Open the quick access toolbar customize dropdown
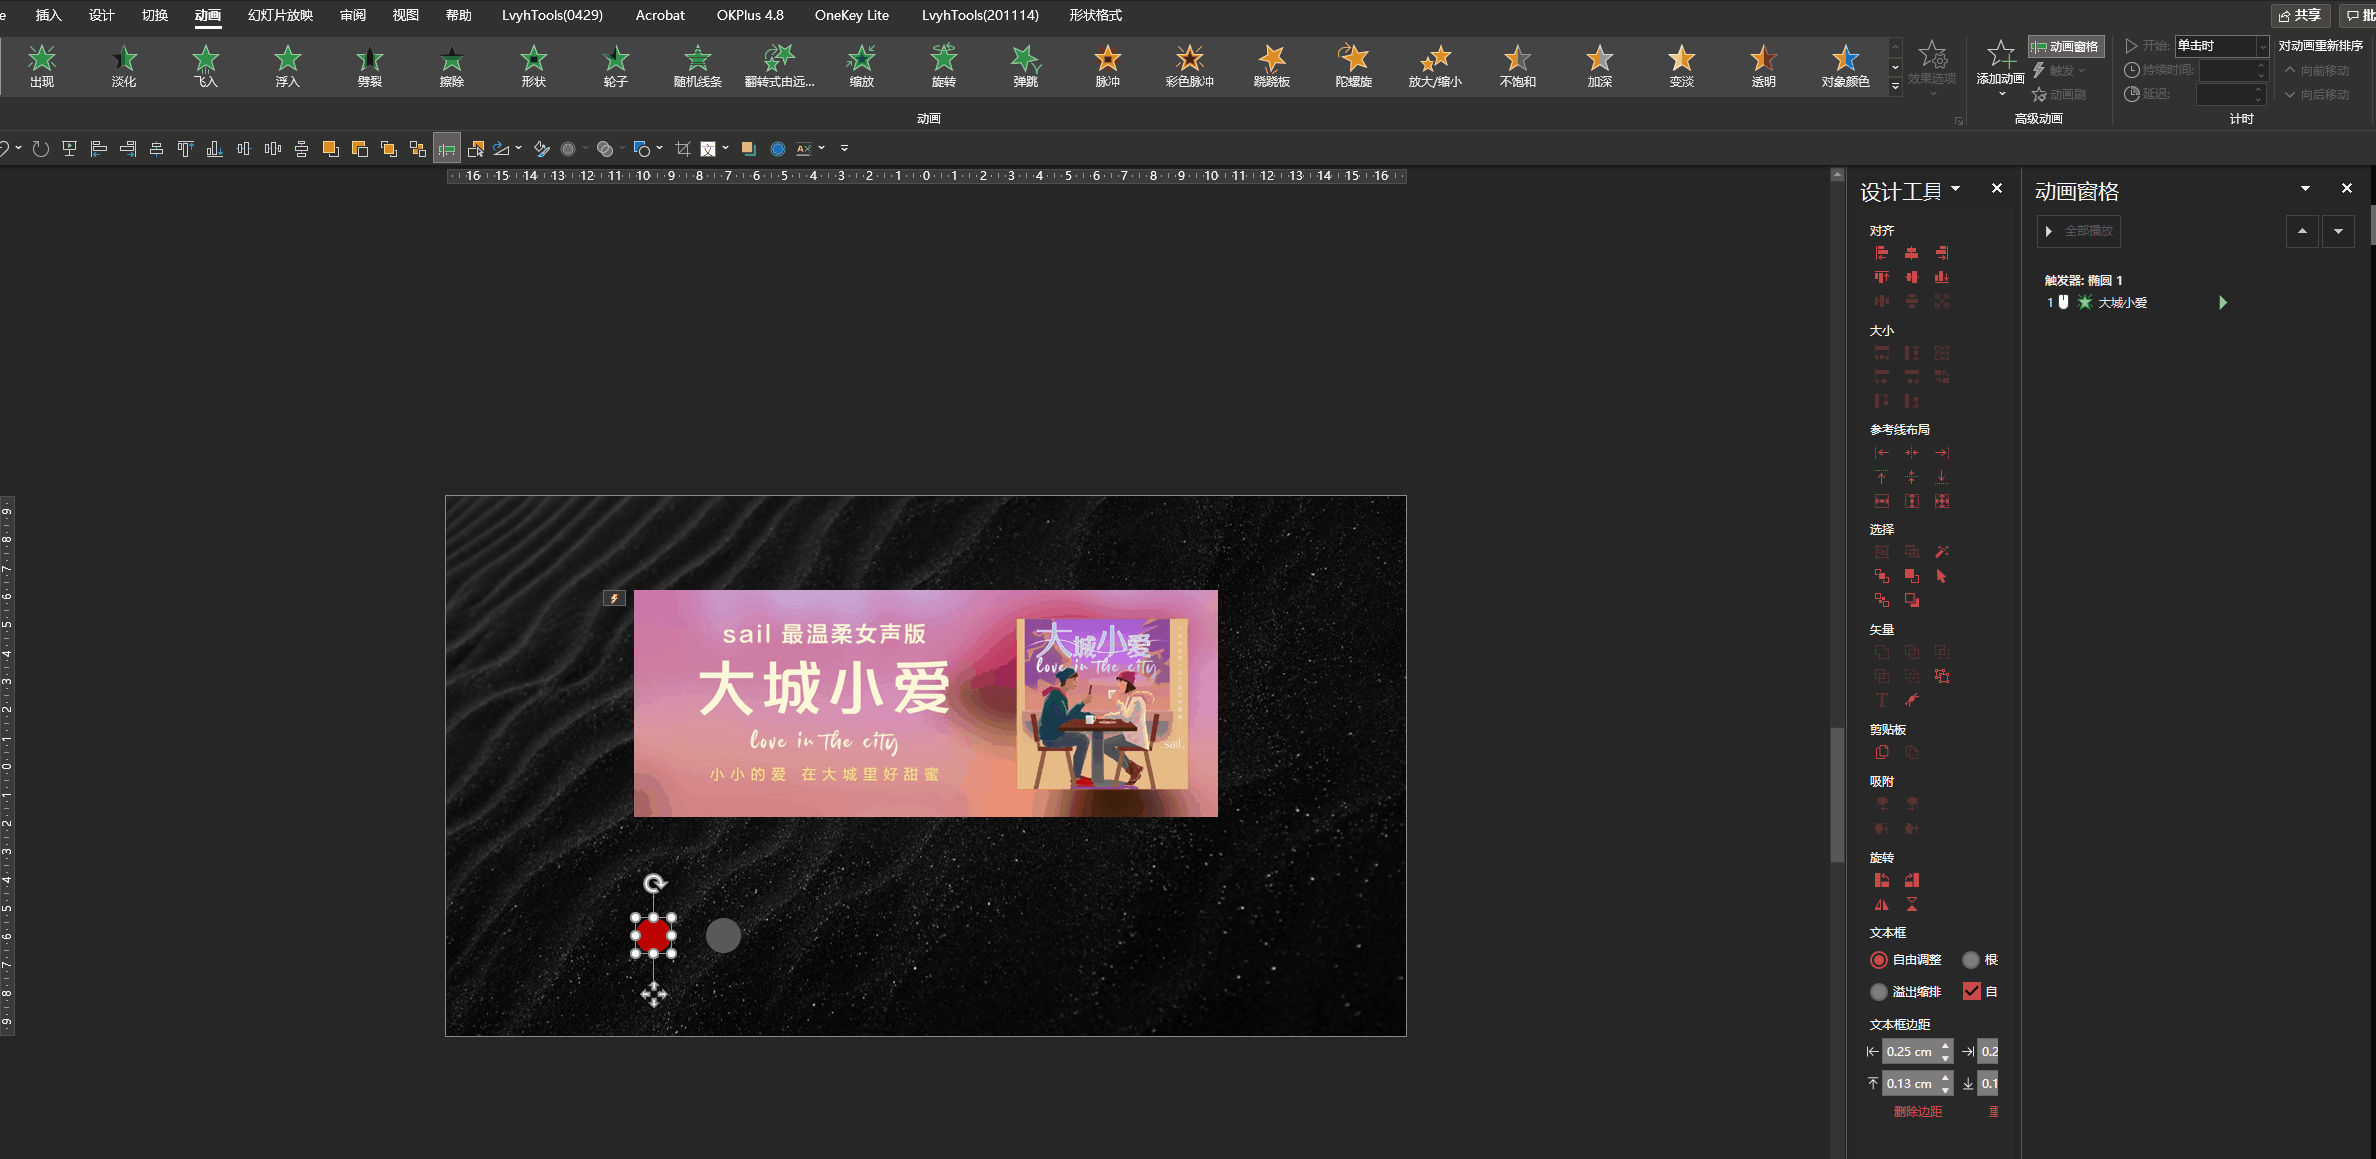Viewport: 2376px width, 1159px height. (x=845, y=149)
